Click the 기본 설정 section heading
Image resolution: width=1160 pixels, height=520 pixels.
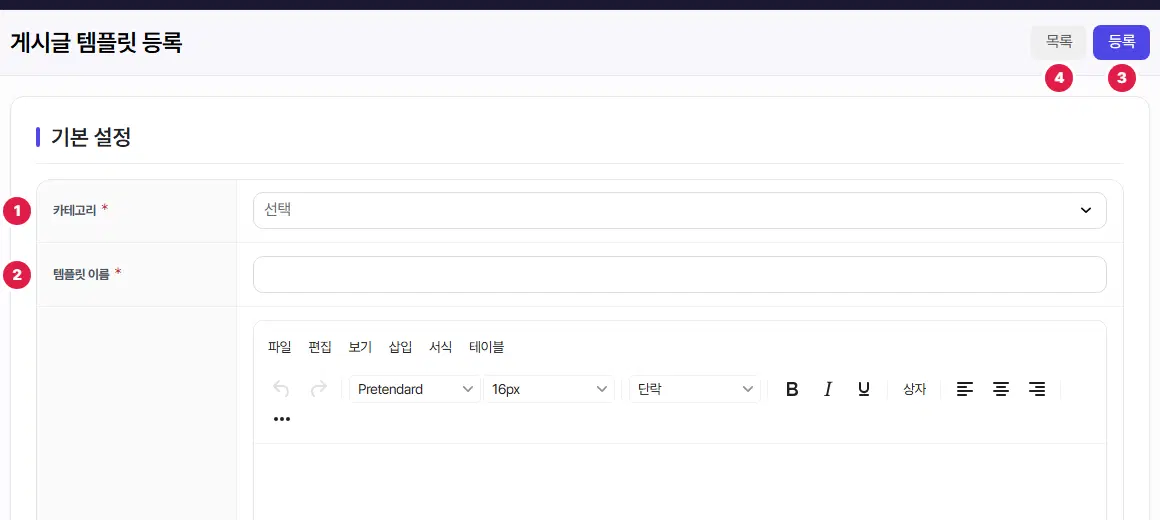pyautogui.click(x=91, y=138)
